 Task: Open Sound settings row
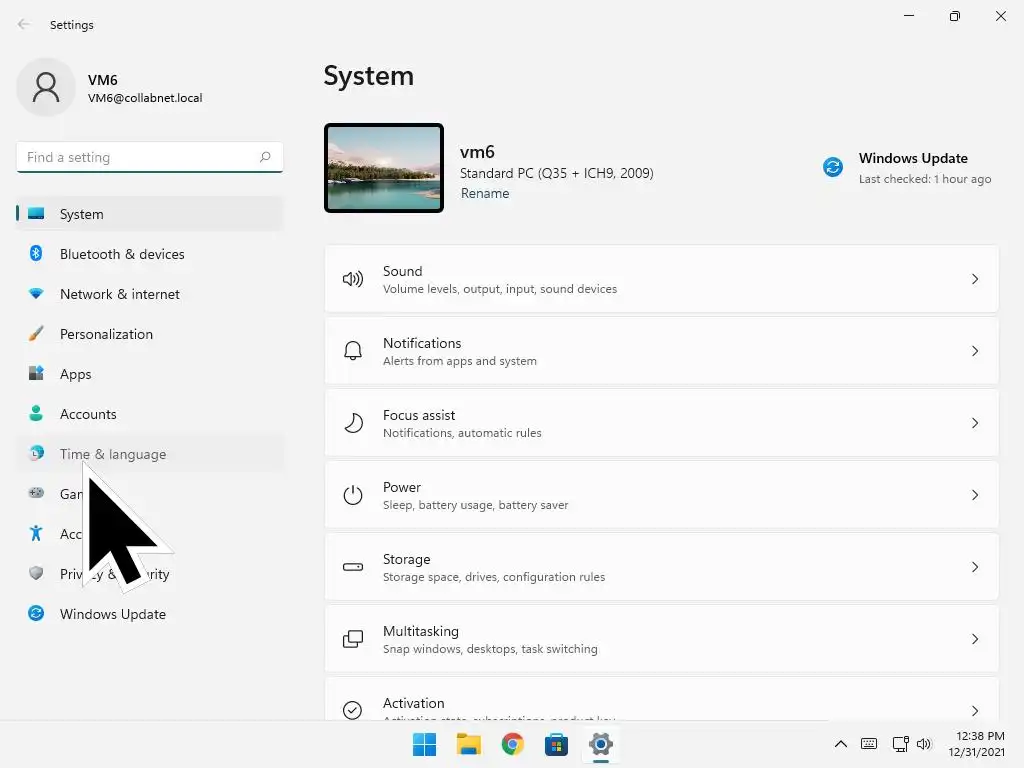(x=662, y=280)
